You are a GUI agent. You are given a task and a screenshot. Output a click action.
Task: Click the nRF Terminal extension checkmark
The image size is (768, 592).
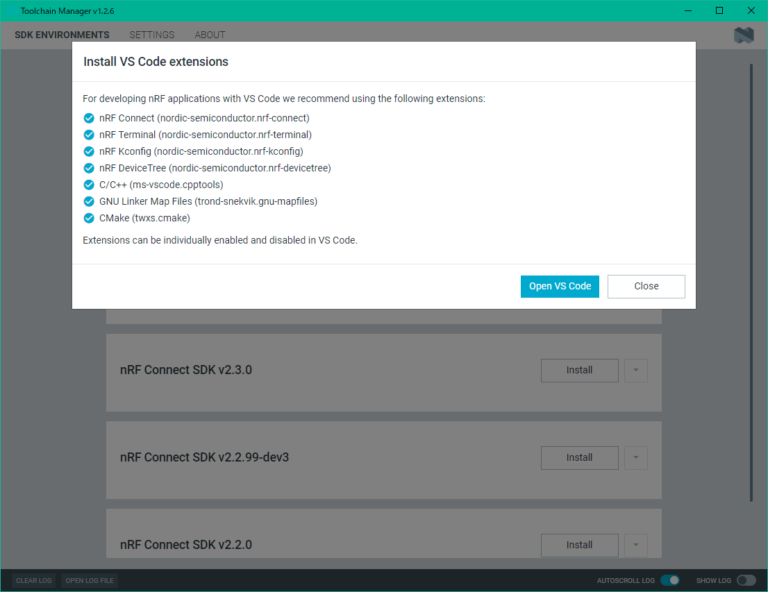pos(89,135)
